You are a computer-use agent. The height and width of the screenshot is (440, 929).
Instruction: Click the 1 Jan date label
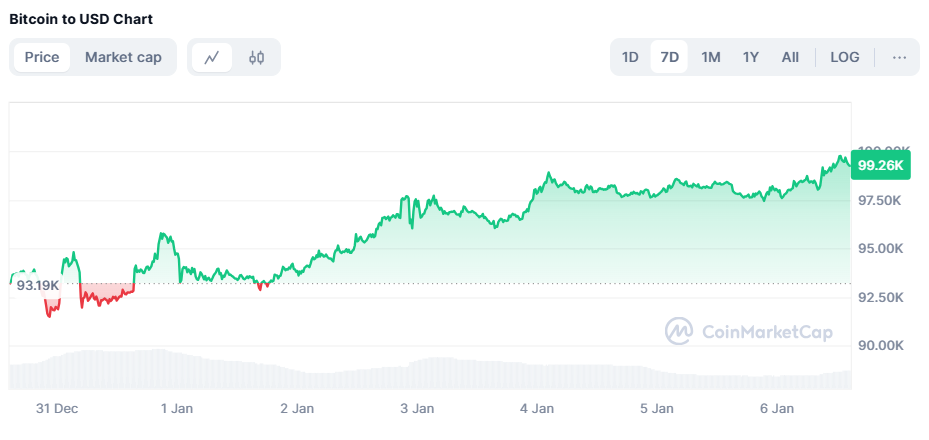(x=177, y=409)
